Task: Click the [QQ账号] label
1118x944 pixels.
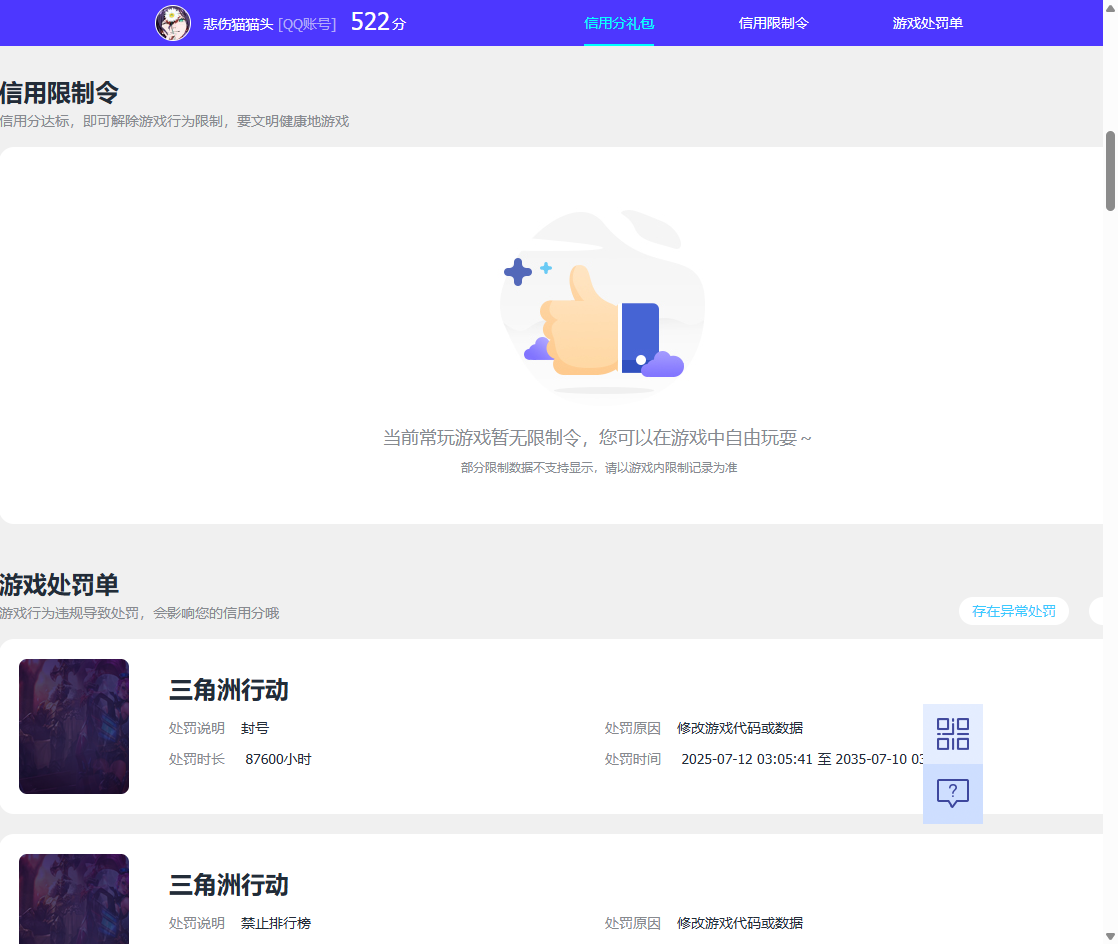Action: [307, 24]
